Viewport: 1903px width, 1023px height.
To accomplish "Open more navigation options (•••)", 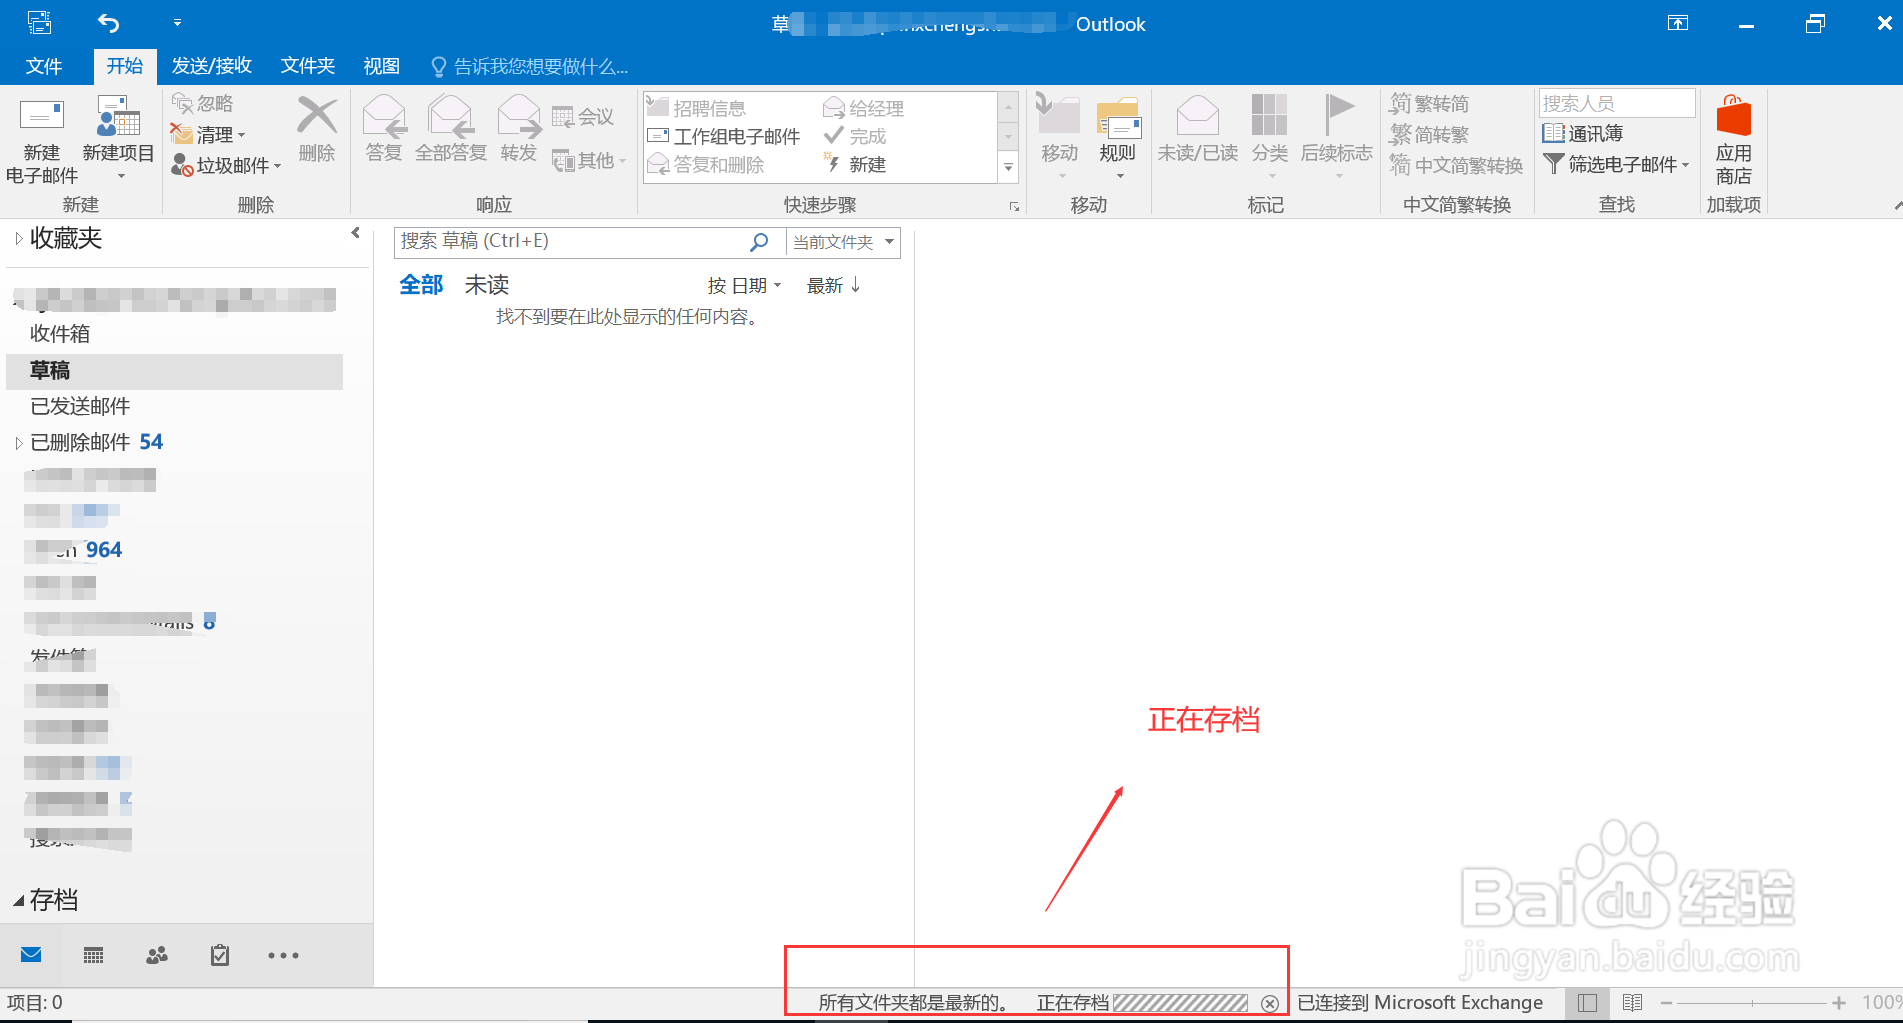I will point(283,955).
